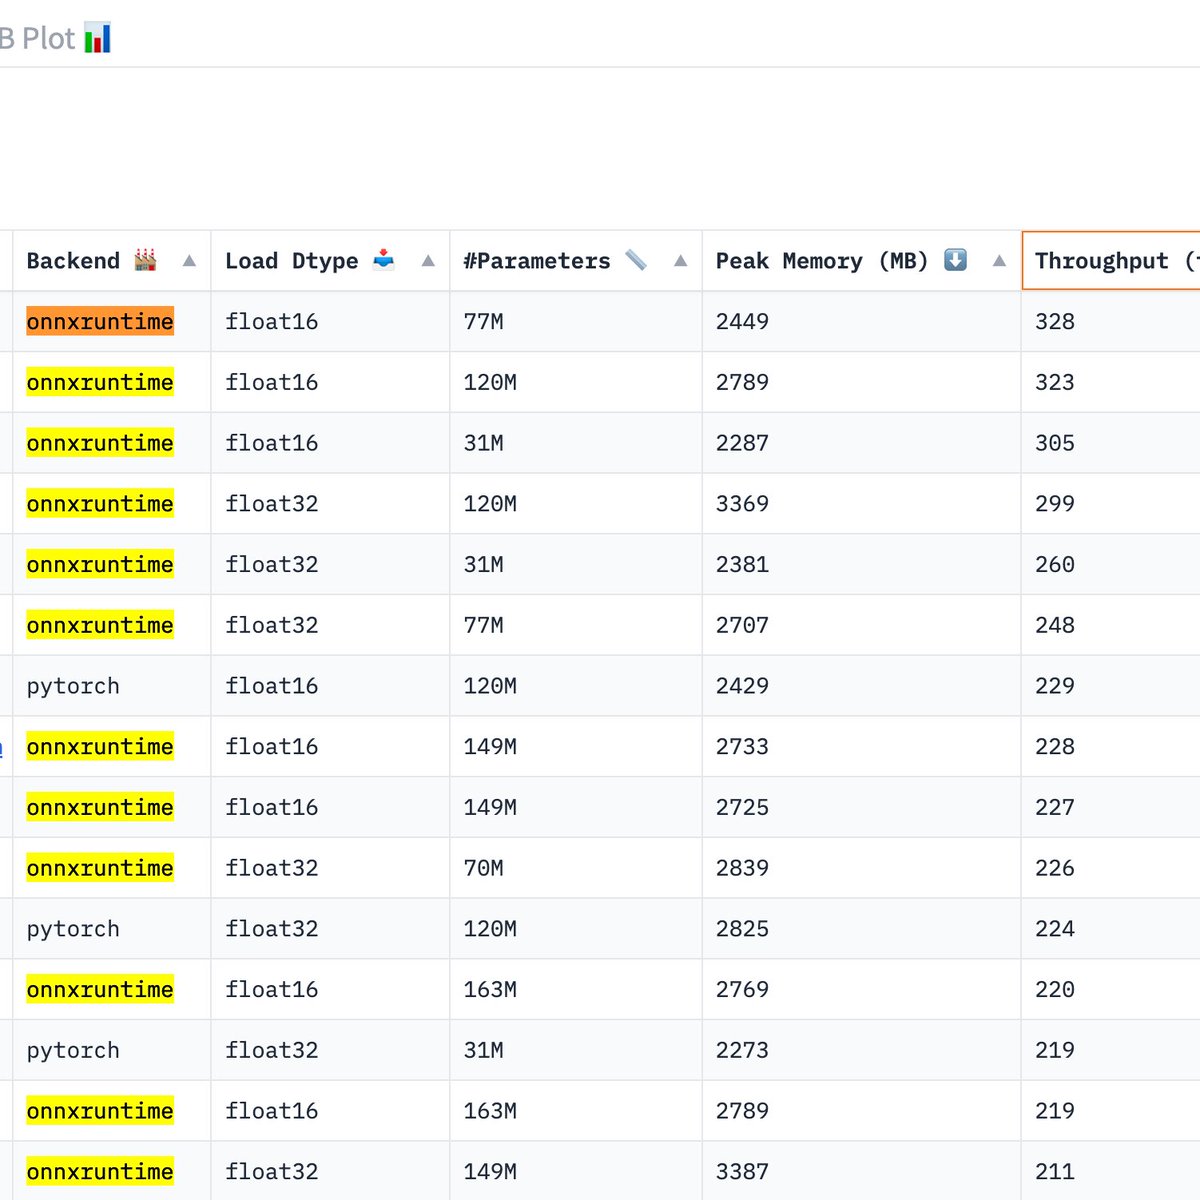Click the cake emoji in Backend header
1200x1200 pixels.
tap(144, 260)
